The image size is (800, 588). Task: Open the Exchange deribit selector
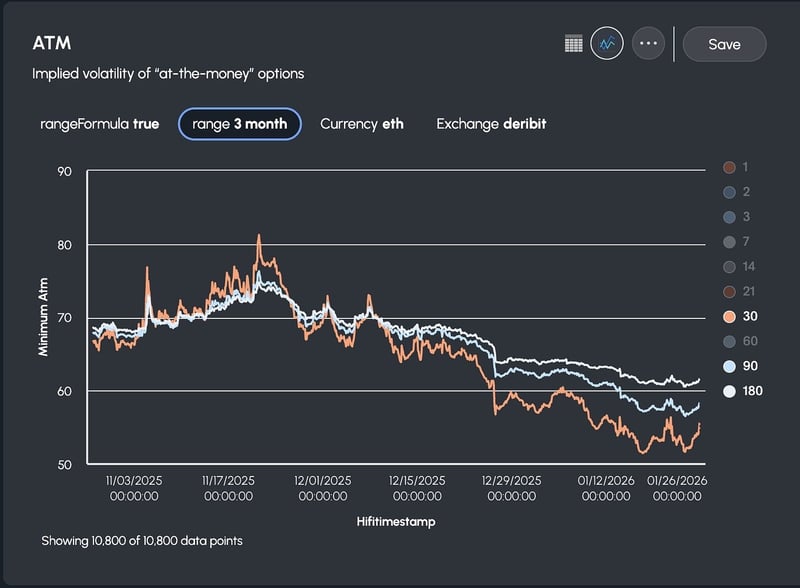(491, 124)
